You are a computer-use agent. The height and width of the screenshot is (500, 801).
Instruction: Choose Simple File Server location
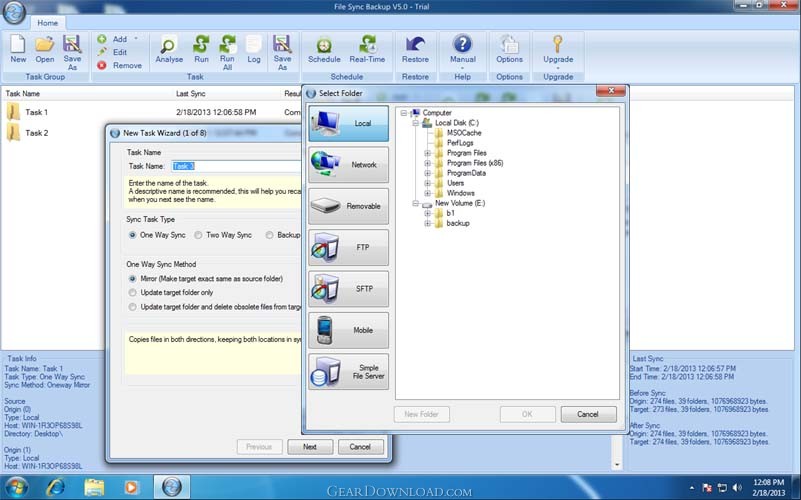click(x=348, y=372)
